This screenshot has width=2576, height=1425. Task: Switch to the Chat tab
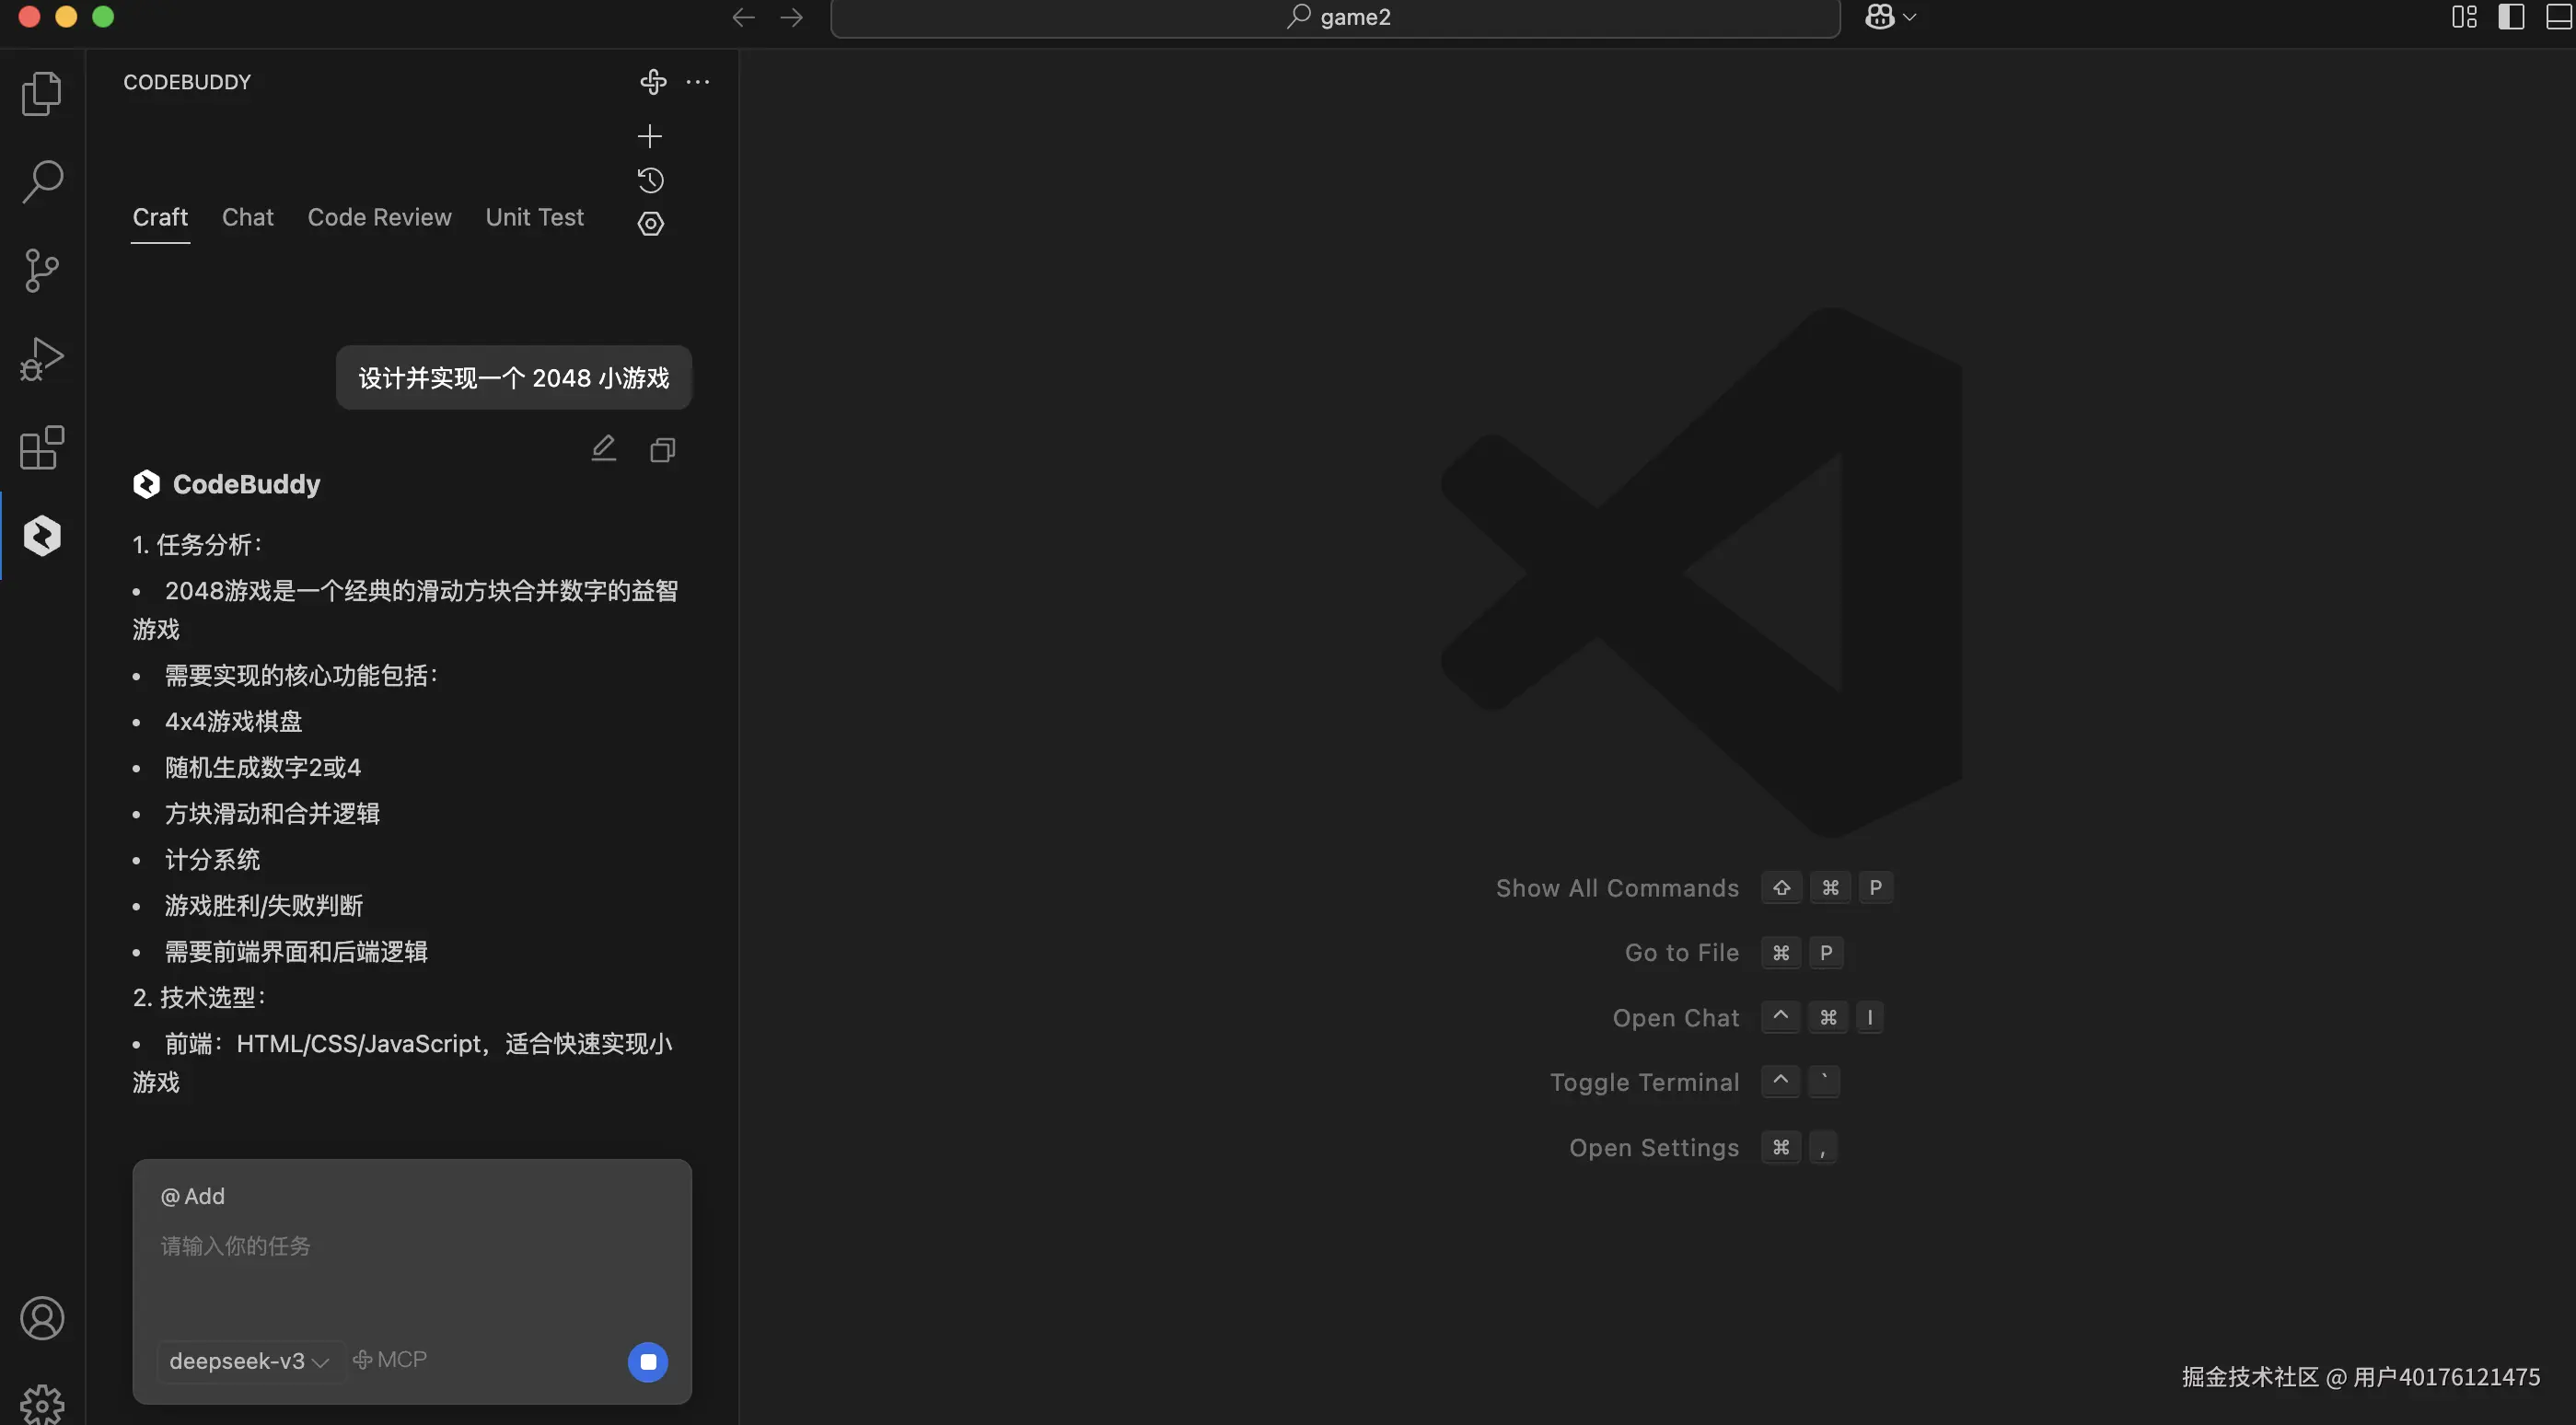point(247,217)
